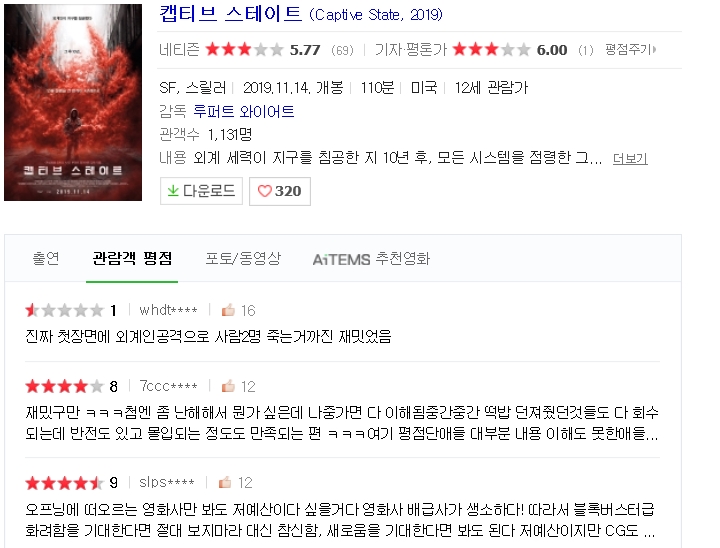Click the 다운로드 button
720x548 pixels.
tap(201, 191)
